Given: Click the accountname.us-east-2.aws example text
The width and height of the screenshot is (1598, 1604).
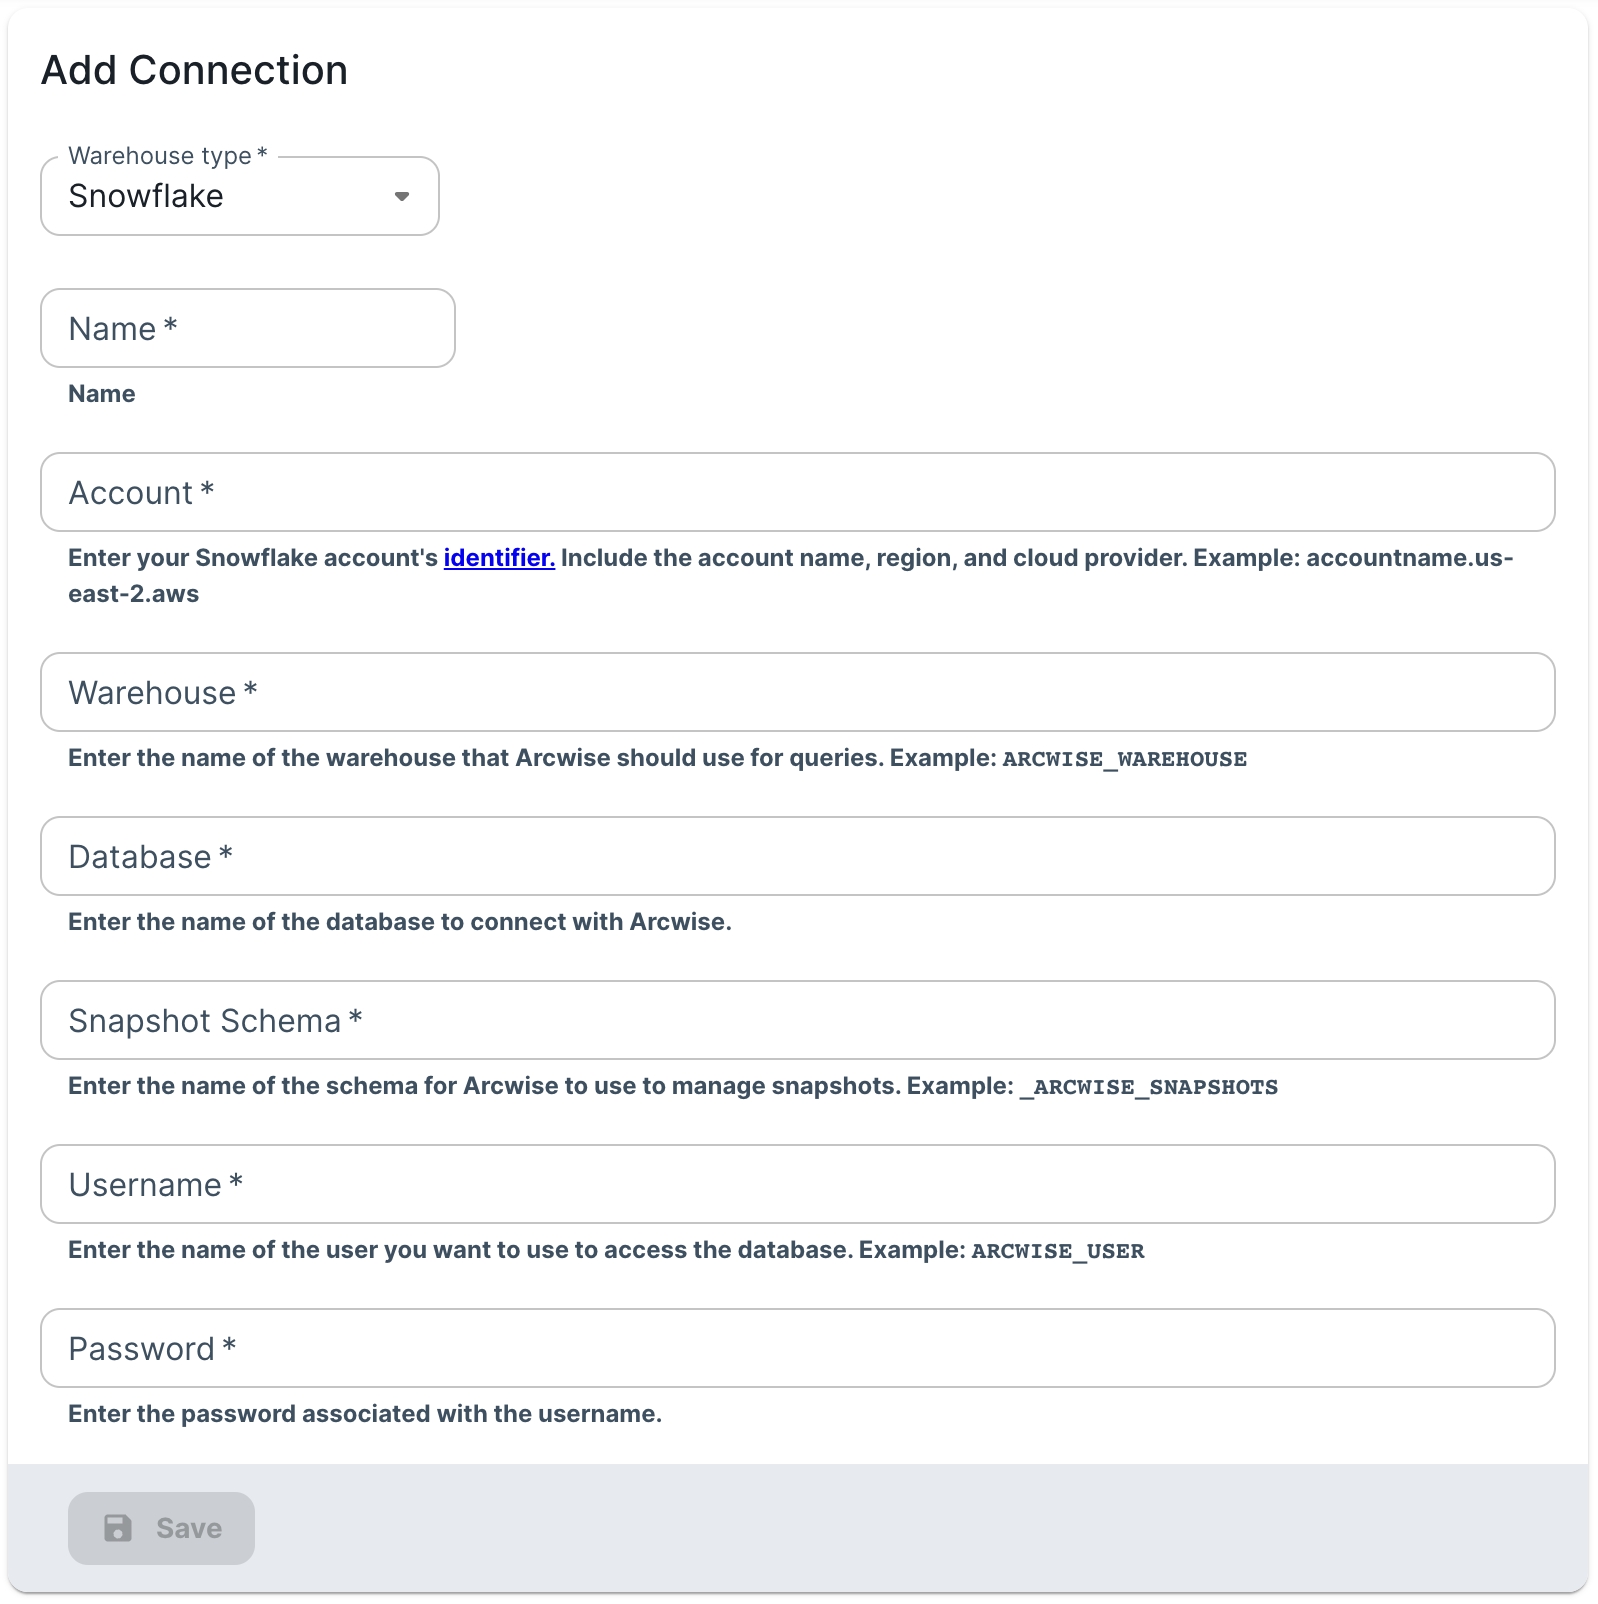Looking at the screenshot, I should pos(1408,558).
